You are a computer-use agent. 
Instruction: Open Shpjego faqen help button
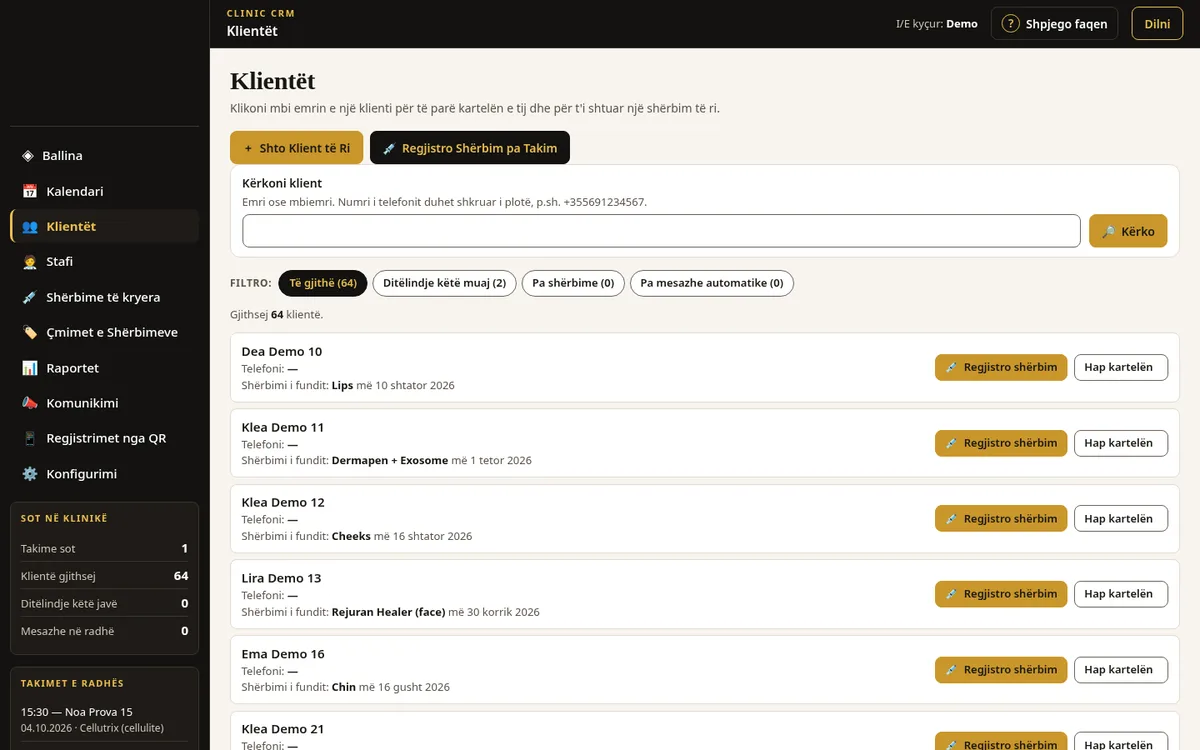[1054, 24]
